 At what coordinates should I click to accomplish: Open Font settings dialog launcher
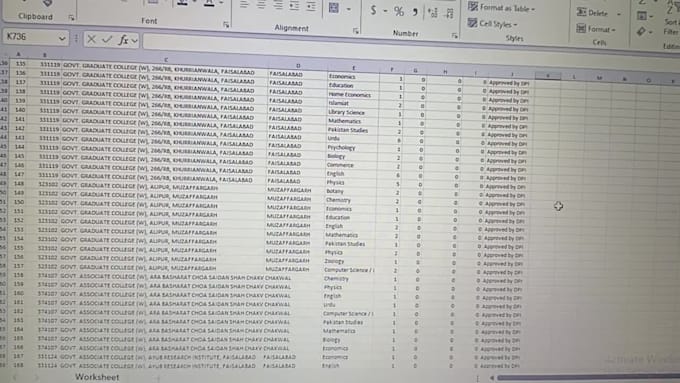pos(226,25)
